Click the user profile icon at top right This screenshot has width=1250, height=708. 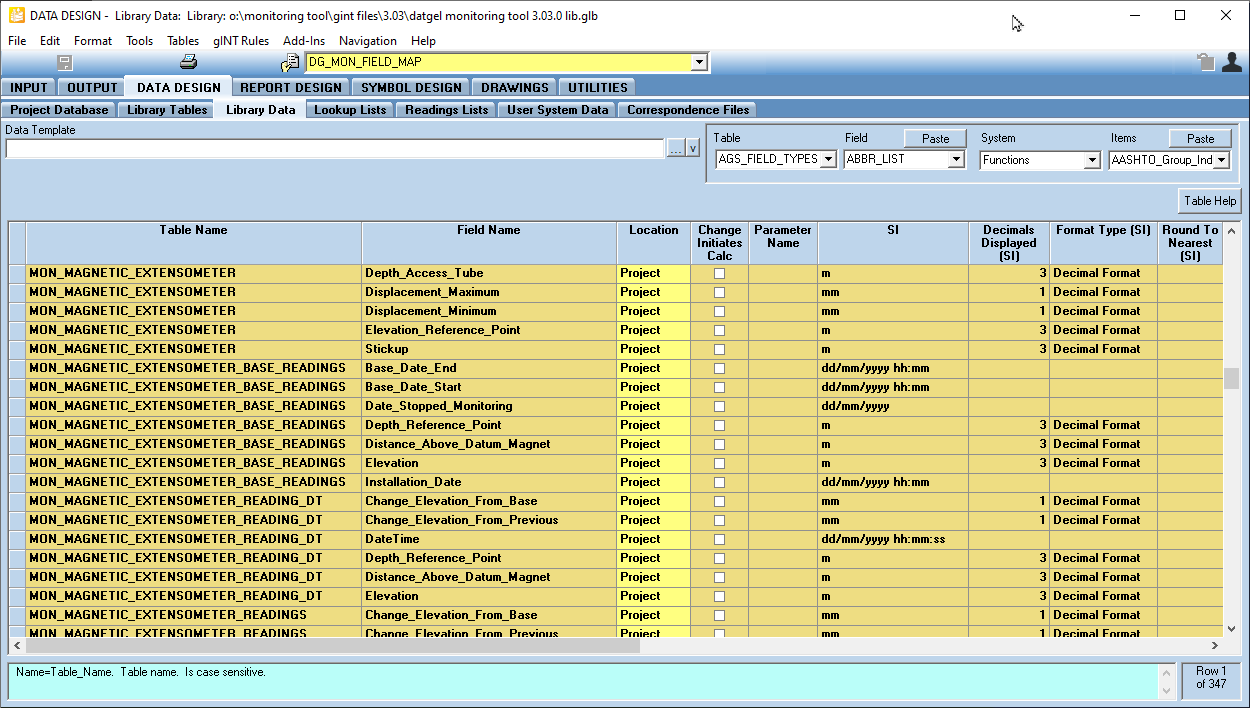tap(1231, 62)
